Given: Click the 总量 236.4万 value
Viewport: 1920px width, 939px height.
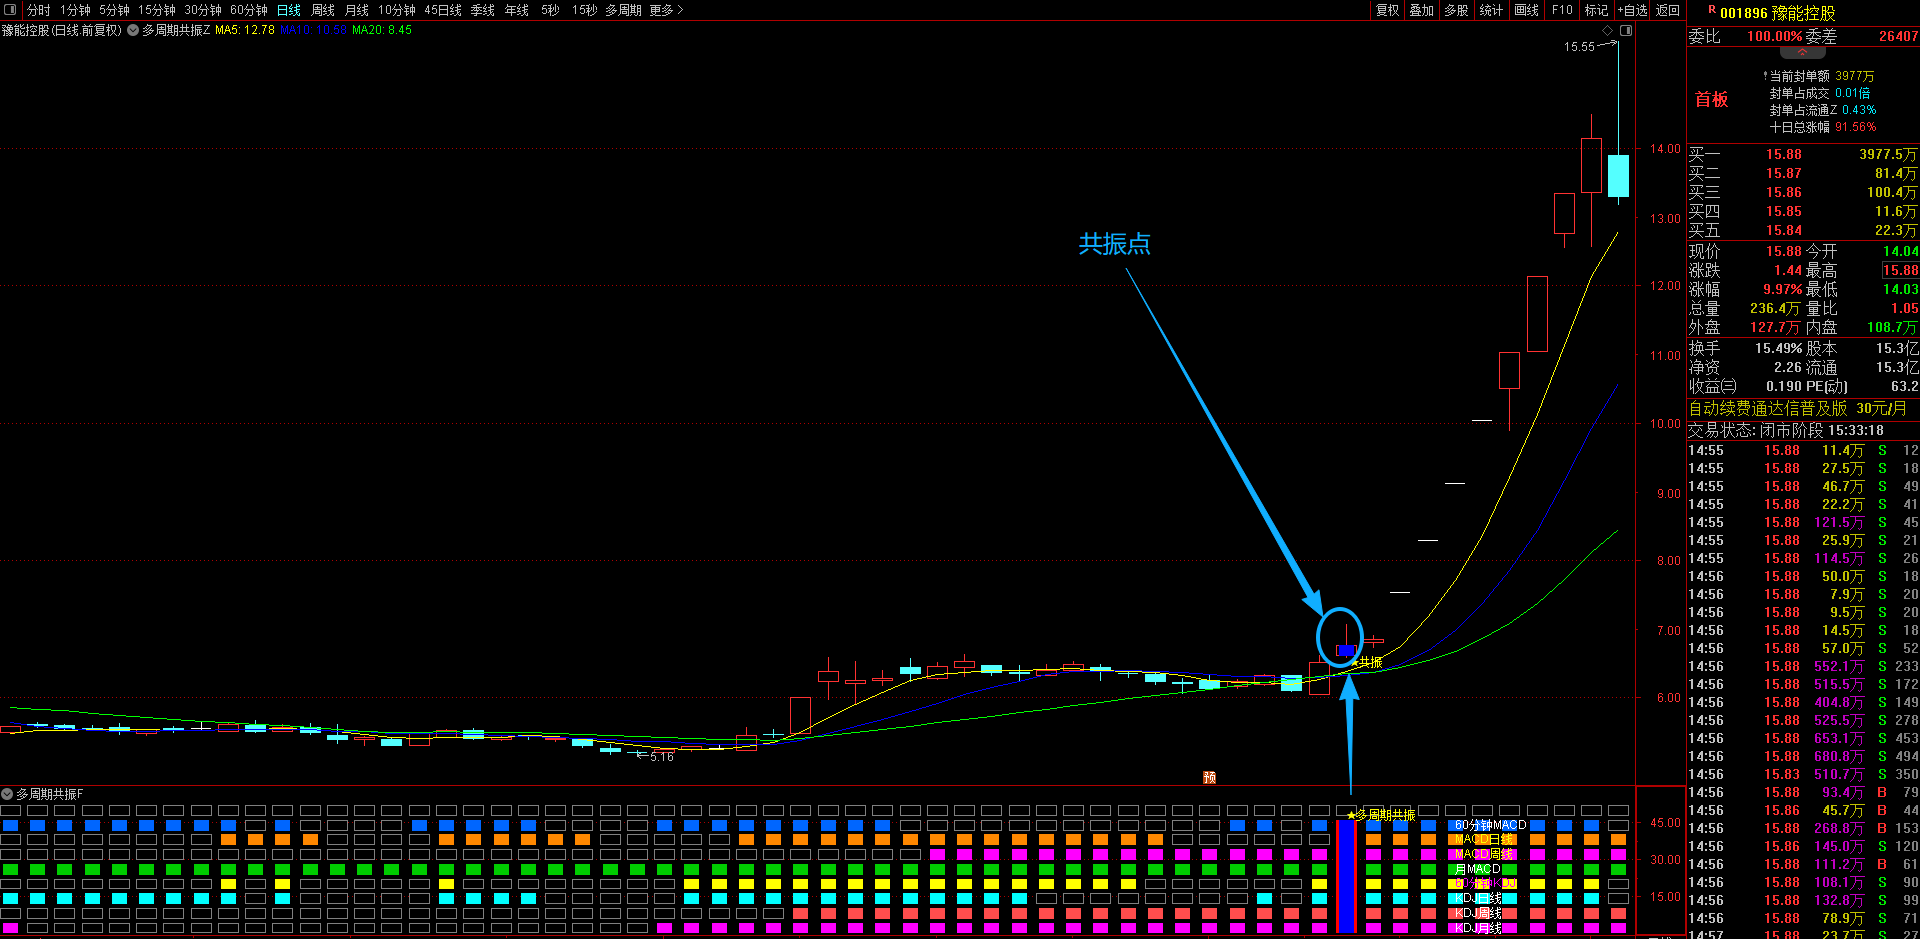Looking at the screenshot, I should [x=1775, y=309].
